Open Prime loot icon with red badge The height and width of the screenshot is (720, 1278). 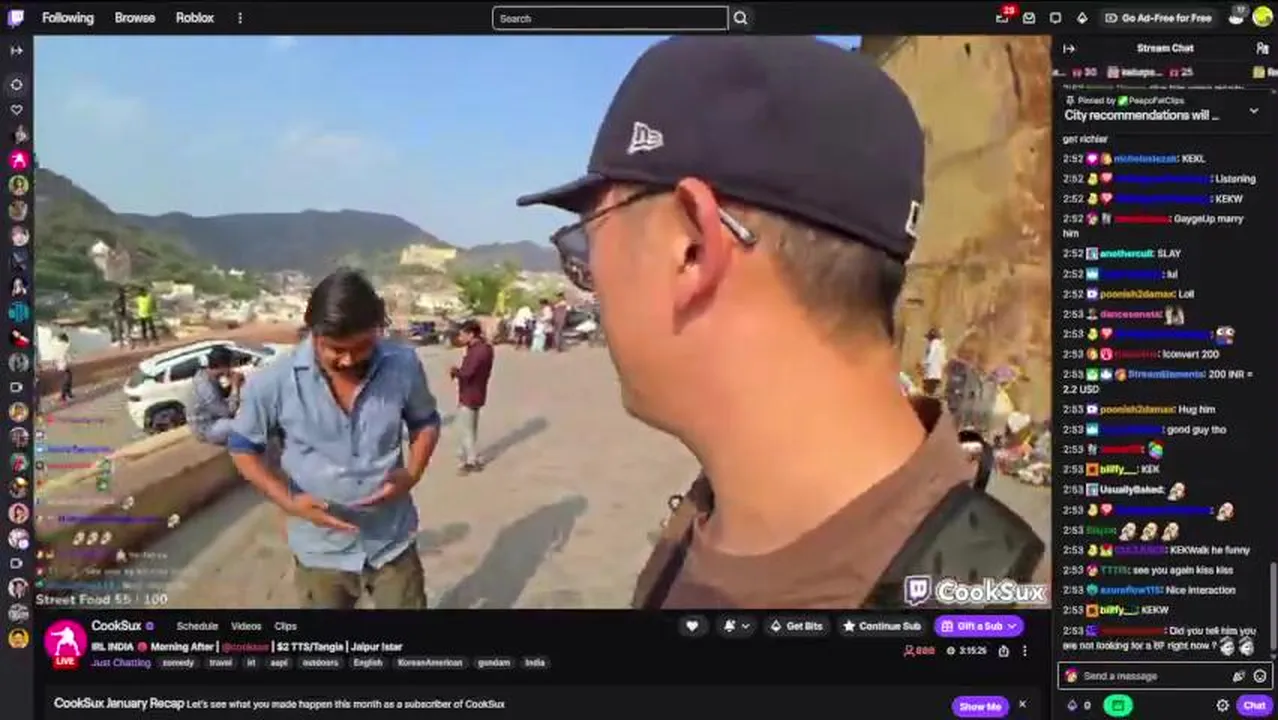1003,17
